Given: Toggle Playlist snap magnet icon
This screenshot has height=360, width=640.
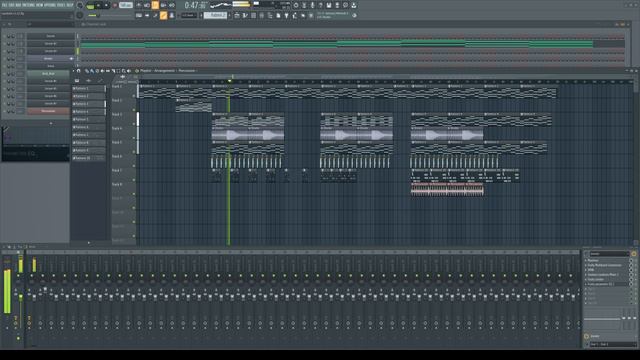Looking at the screenshot, I should tap(78, 71).
